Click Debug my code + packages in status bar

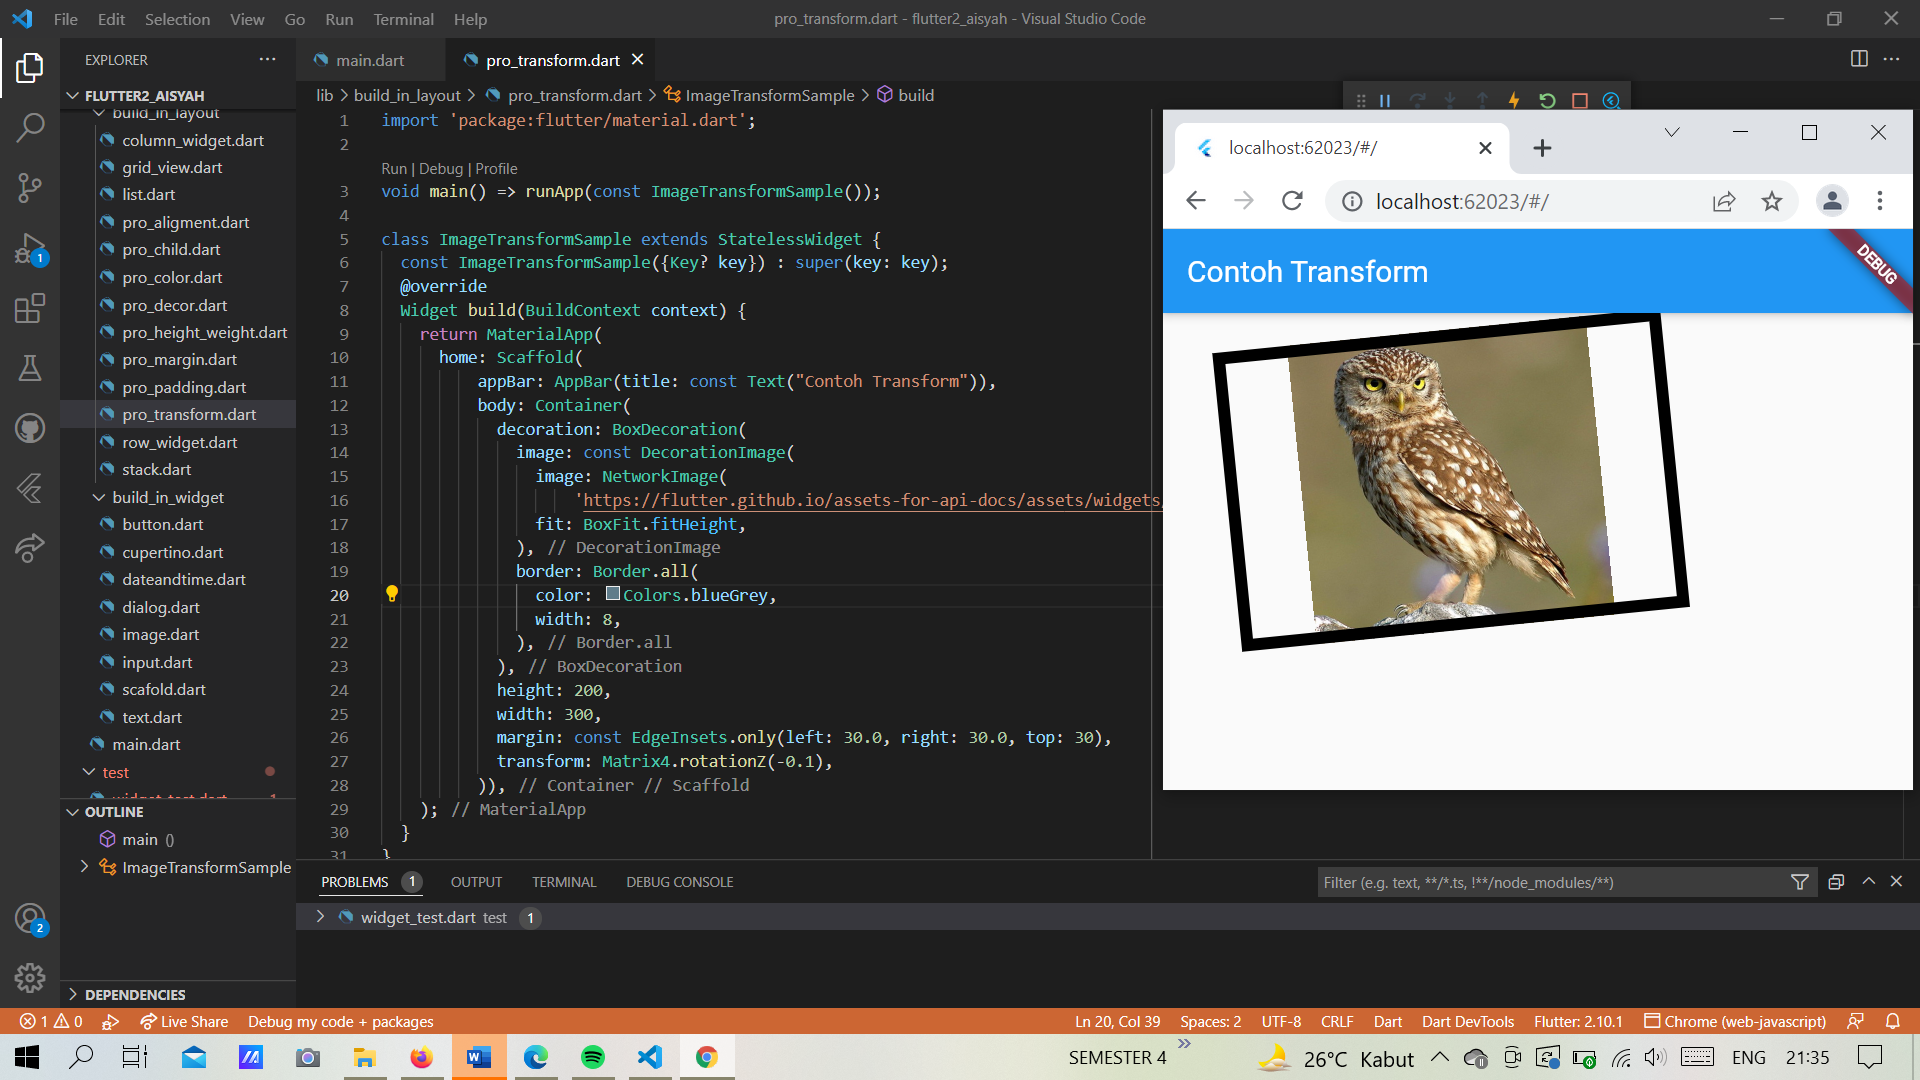pos(340,1021)
